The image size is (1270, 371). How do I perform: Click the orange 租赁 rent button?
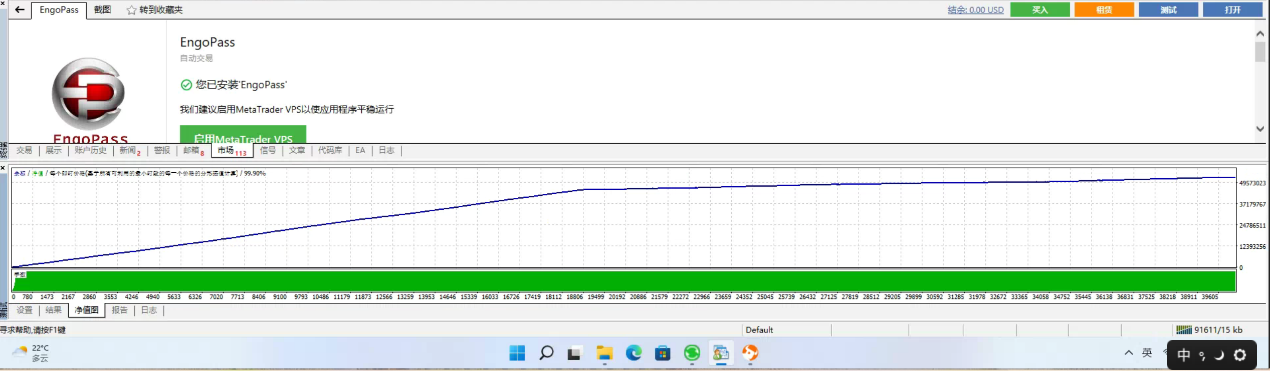coord(1104,10)
